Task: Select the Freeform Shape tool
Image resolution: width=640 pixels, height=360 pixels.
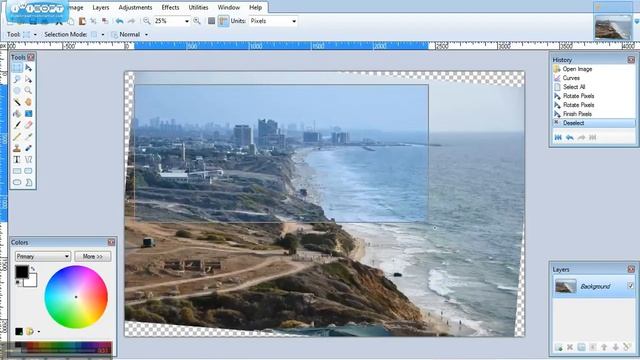Action: (x=29, y=182)
